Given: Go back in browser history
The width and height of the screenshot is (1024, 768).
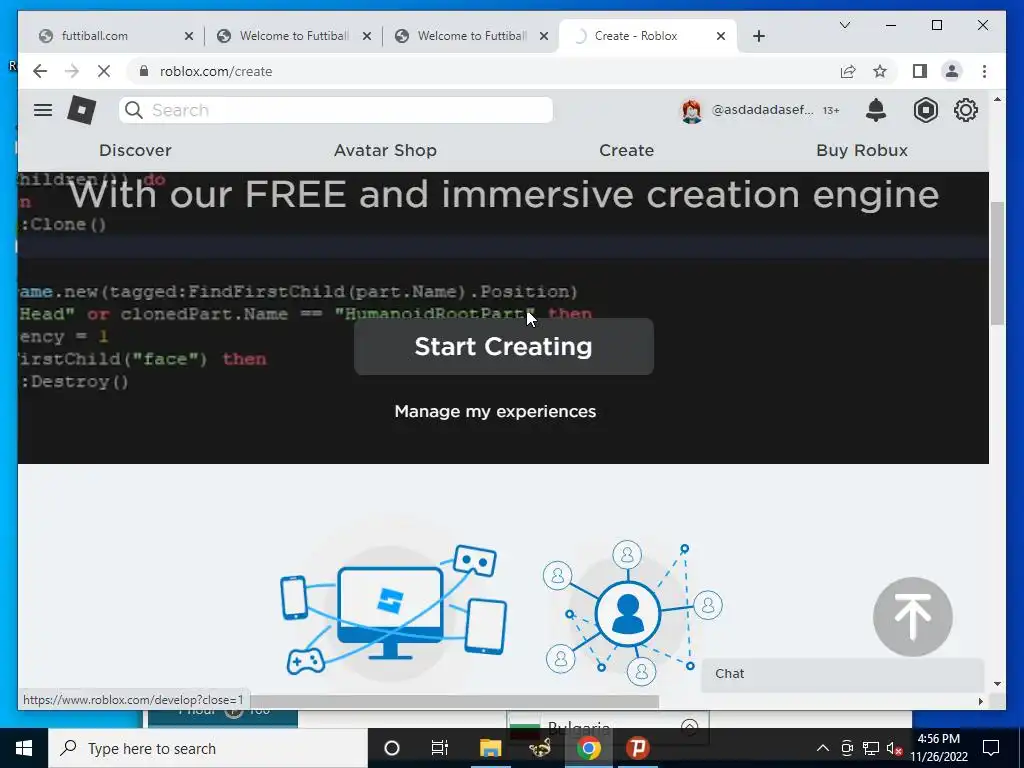Looking at the screenshot, I should pyautogui.click(x=40, y=71).
